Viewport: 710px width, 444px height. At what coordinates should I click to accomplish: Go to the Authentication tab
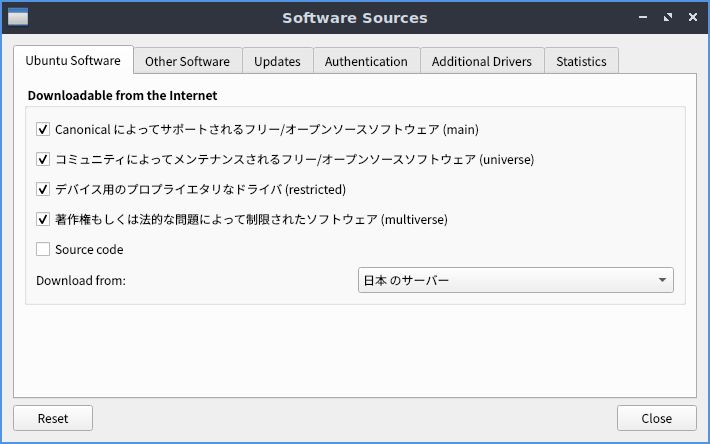366,61
